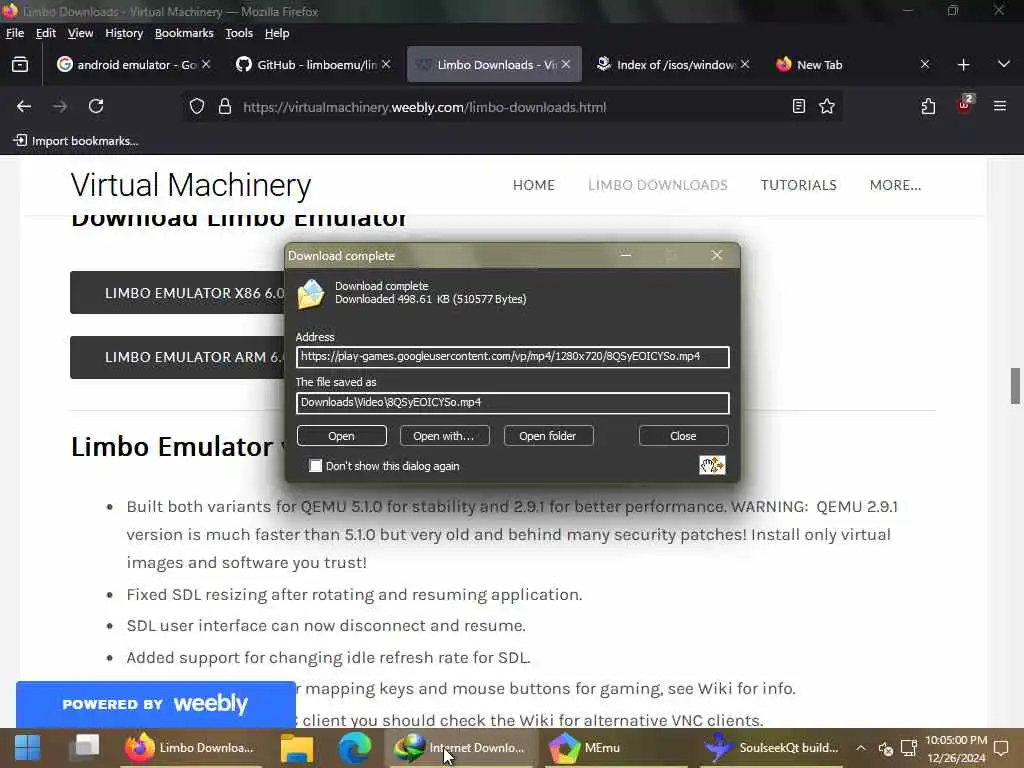This screenshot has width=1024, height=768.
Task: Toggle reader view icon in address bar
Action: (x=799, y=106)
